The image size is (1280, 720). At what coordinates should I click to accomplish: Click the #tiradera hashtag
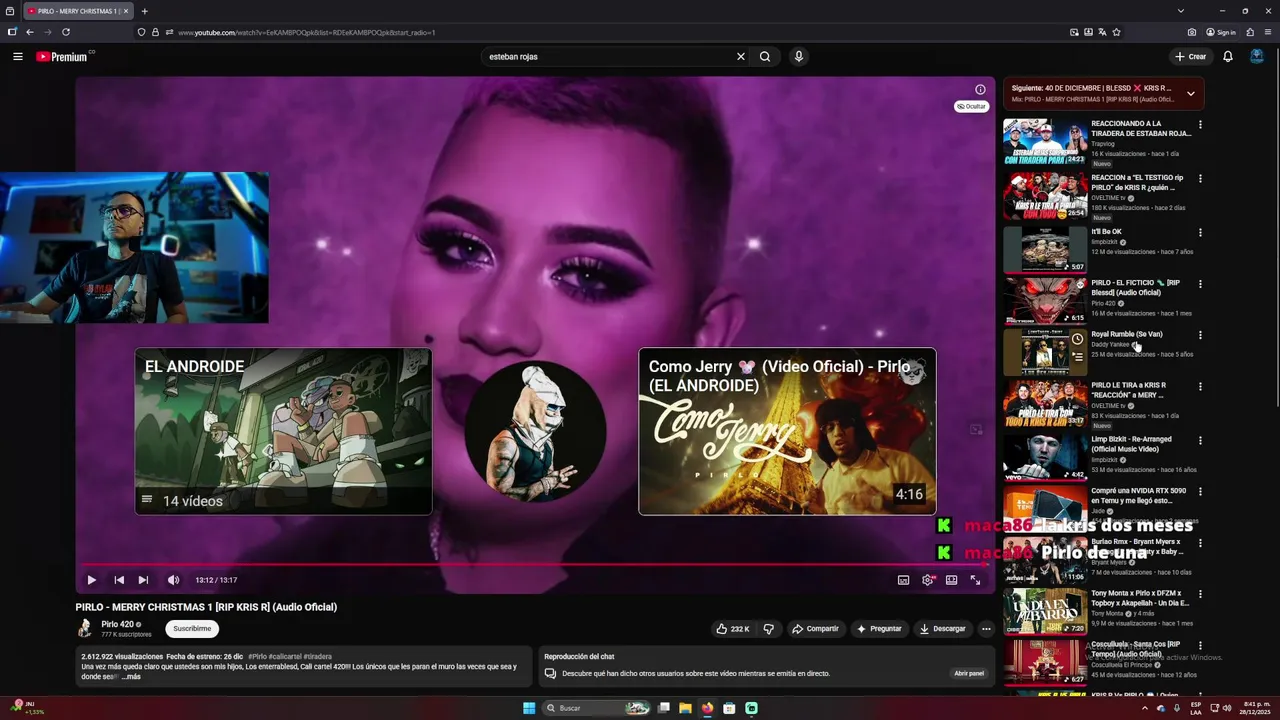317,656
